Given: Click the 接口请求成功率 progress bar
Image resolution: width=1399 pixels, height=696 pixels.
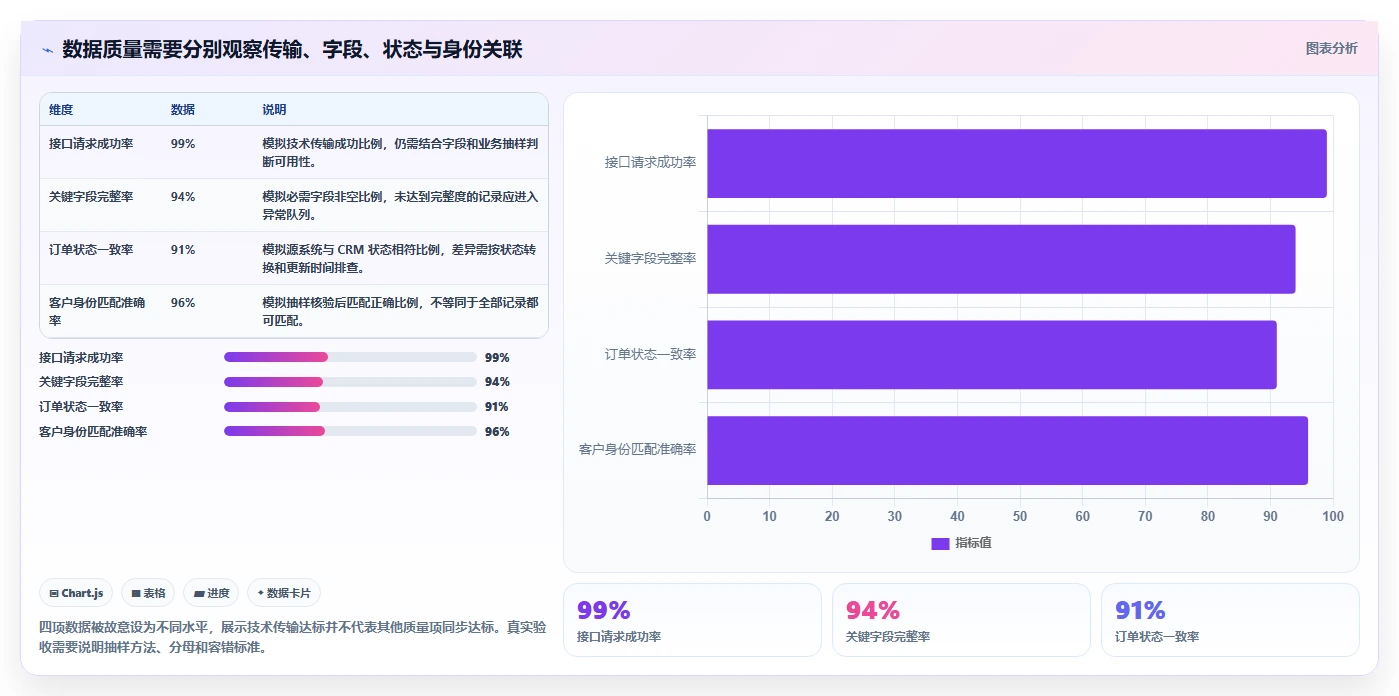Looking at the screenshot, I should coord(350,357).
